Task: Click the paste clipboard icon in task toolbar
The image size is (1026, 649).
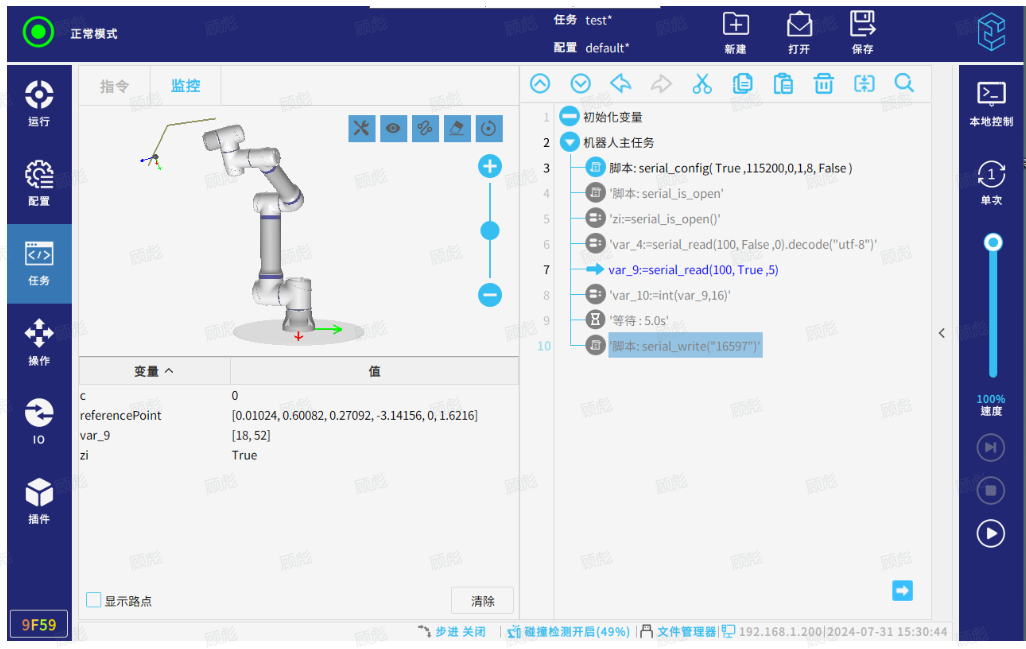Action: pos(783,84)
